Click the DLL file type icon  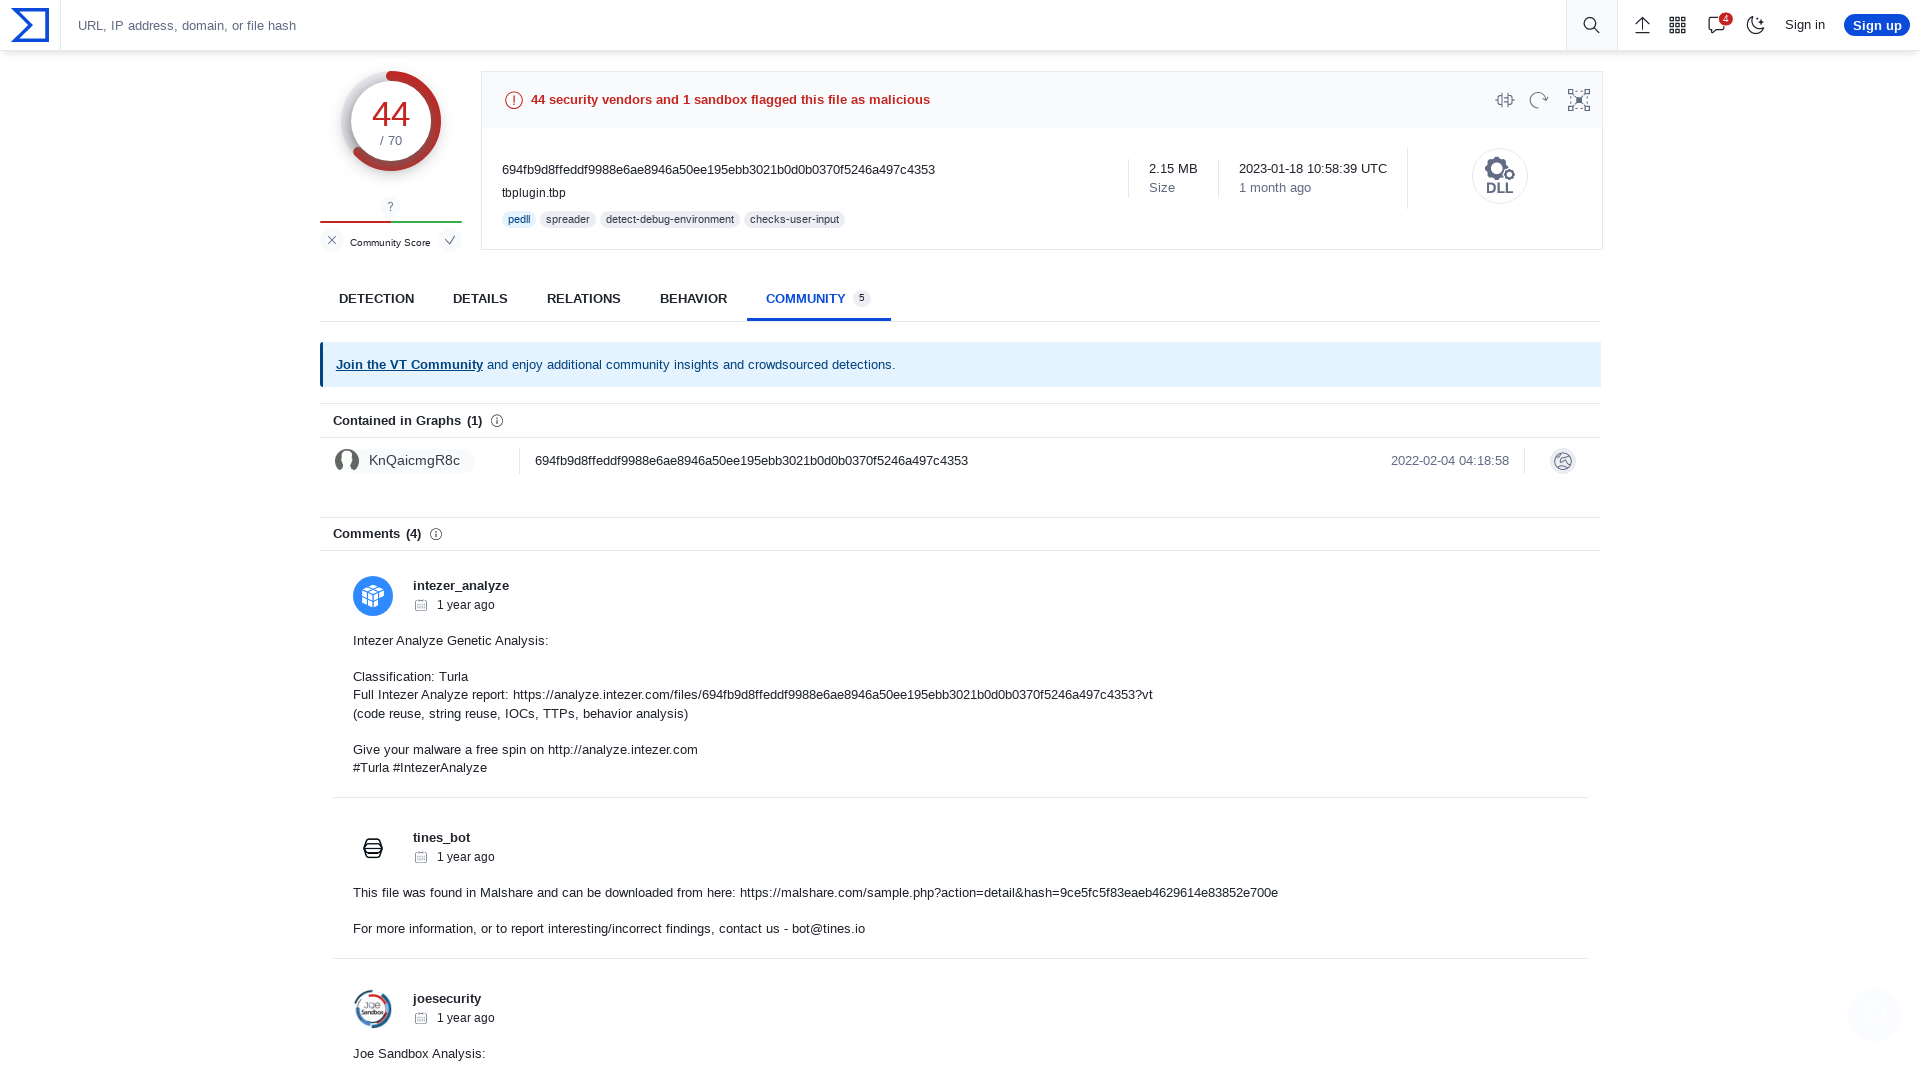click(x=1500, y=176)
